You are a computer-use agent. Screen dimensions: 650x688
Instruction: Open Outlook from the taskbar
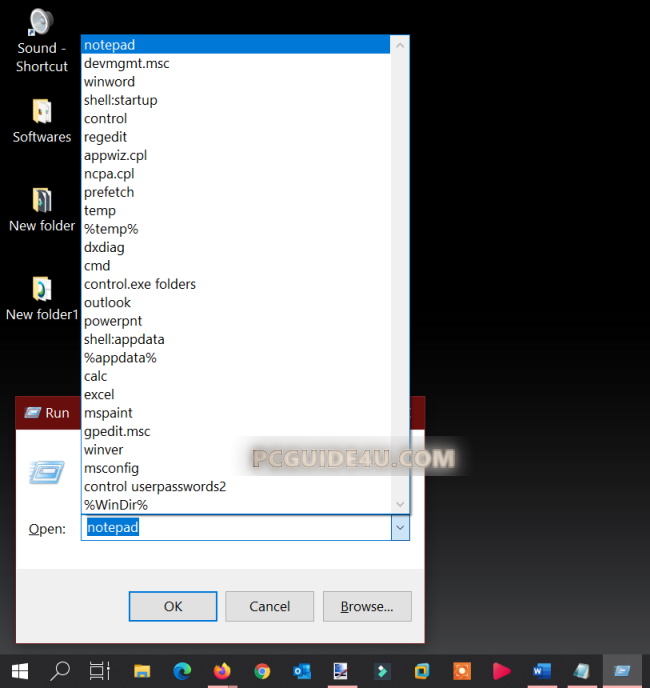coord(302,671)
